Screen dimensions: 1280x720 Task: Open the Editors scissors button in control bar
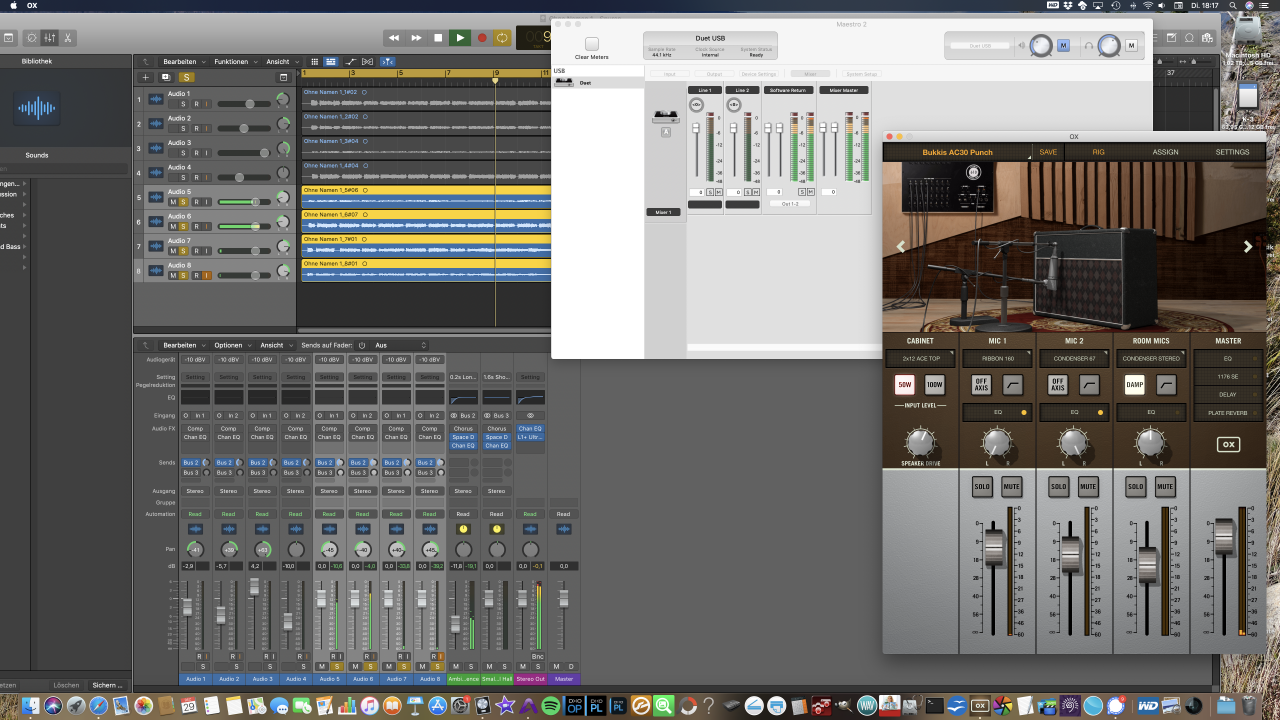pyautogui.click(x=68, y=38)
